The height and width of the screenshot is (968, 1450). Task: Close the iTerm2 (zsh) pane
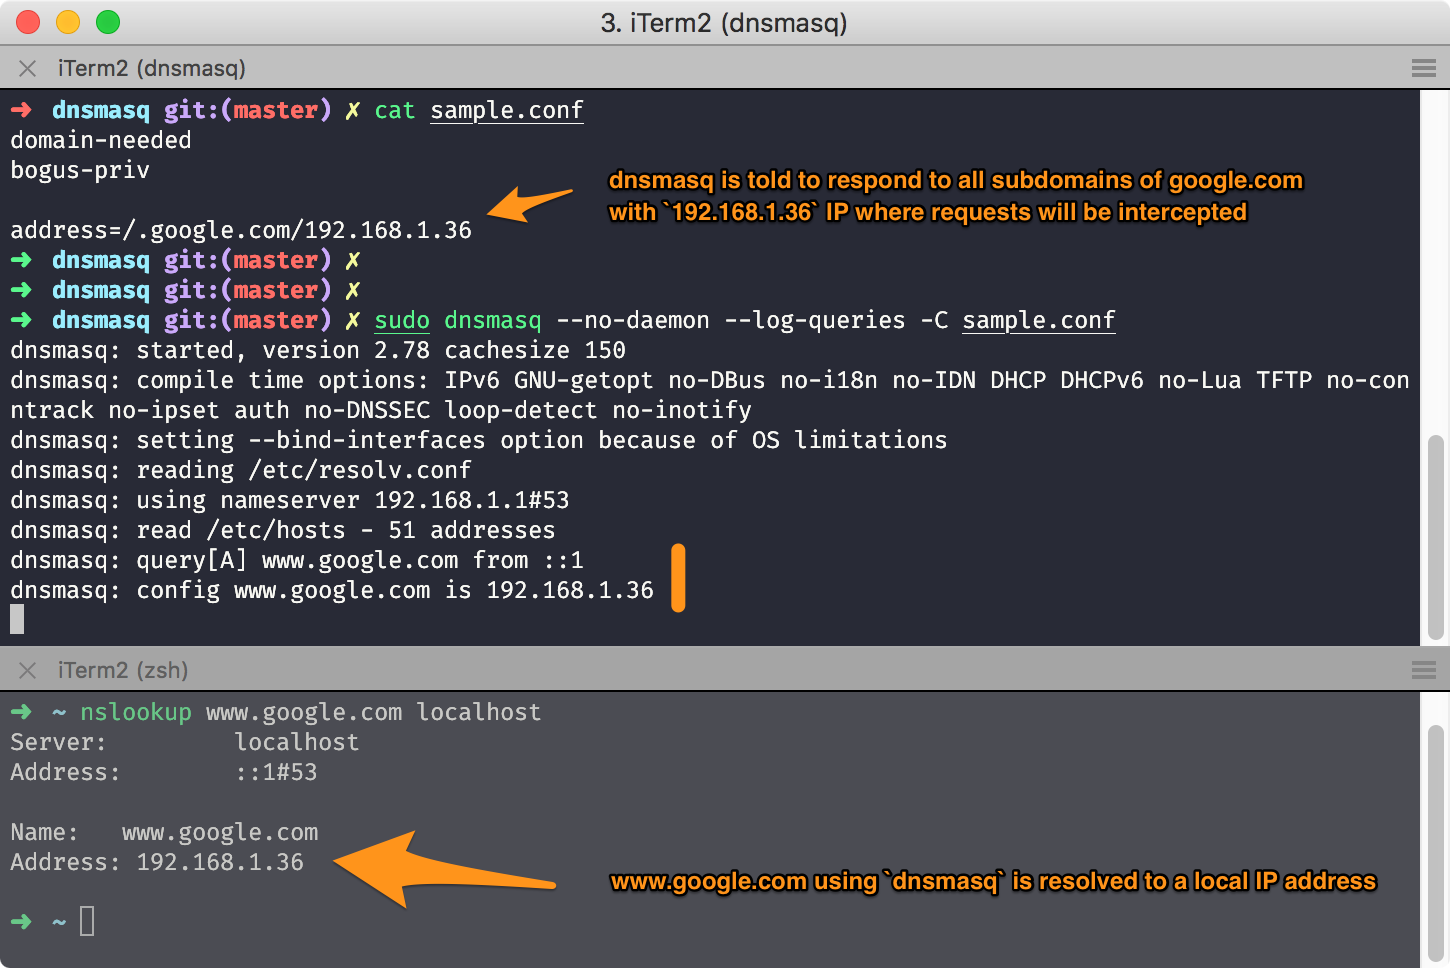[28, 670]
